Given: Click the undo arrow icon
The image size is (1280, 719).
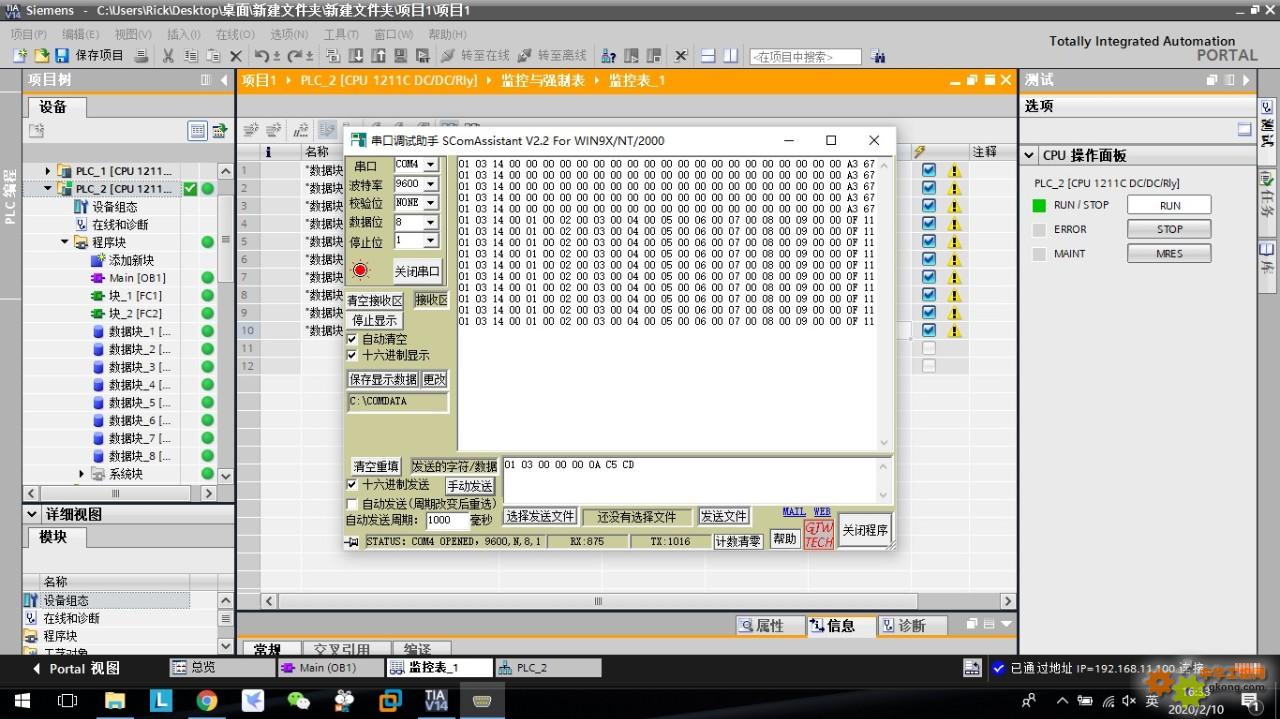Looking at the screenshot, I should (262, 56).
